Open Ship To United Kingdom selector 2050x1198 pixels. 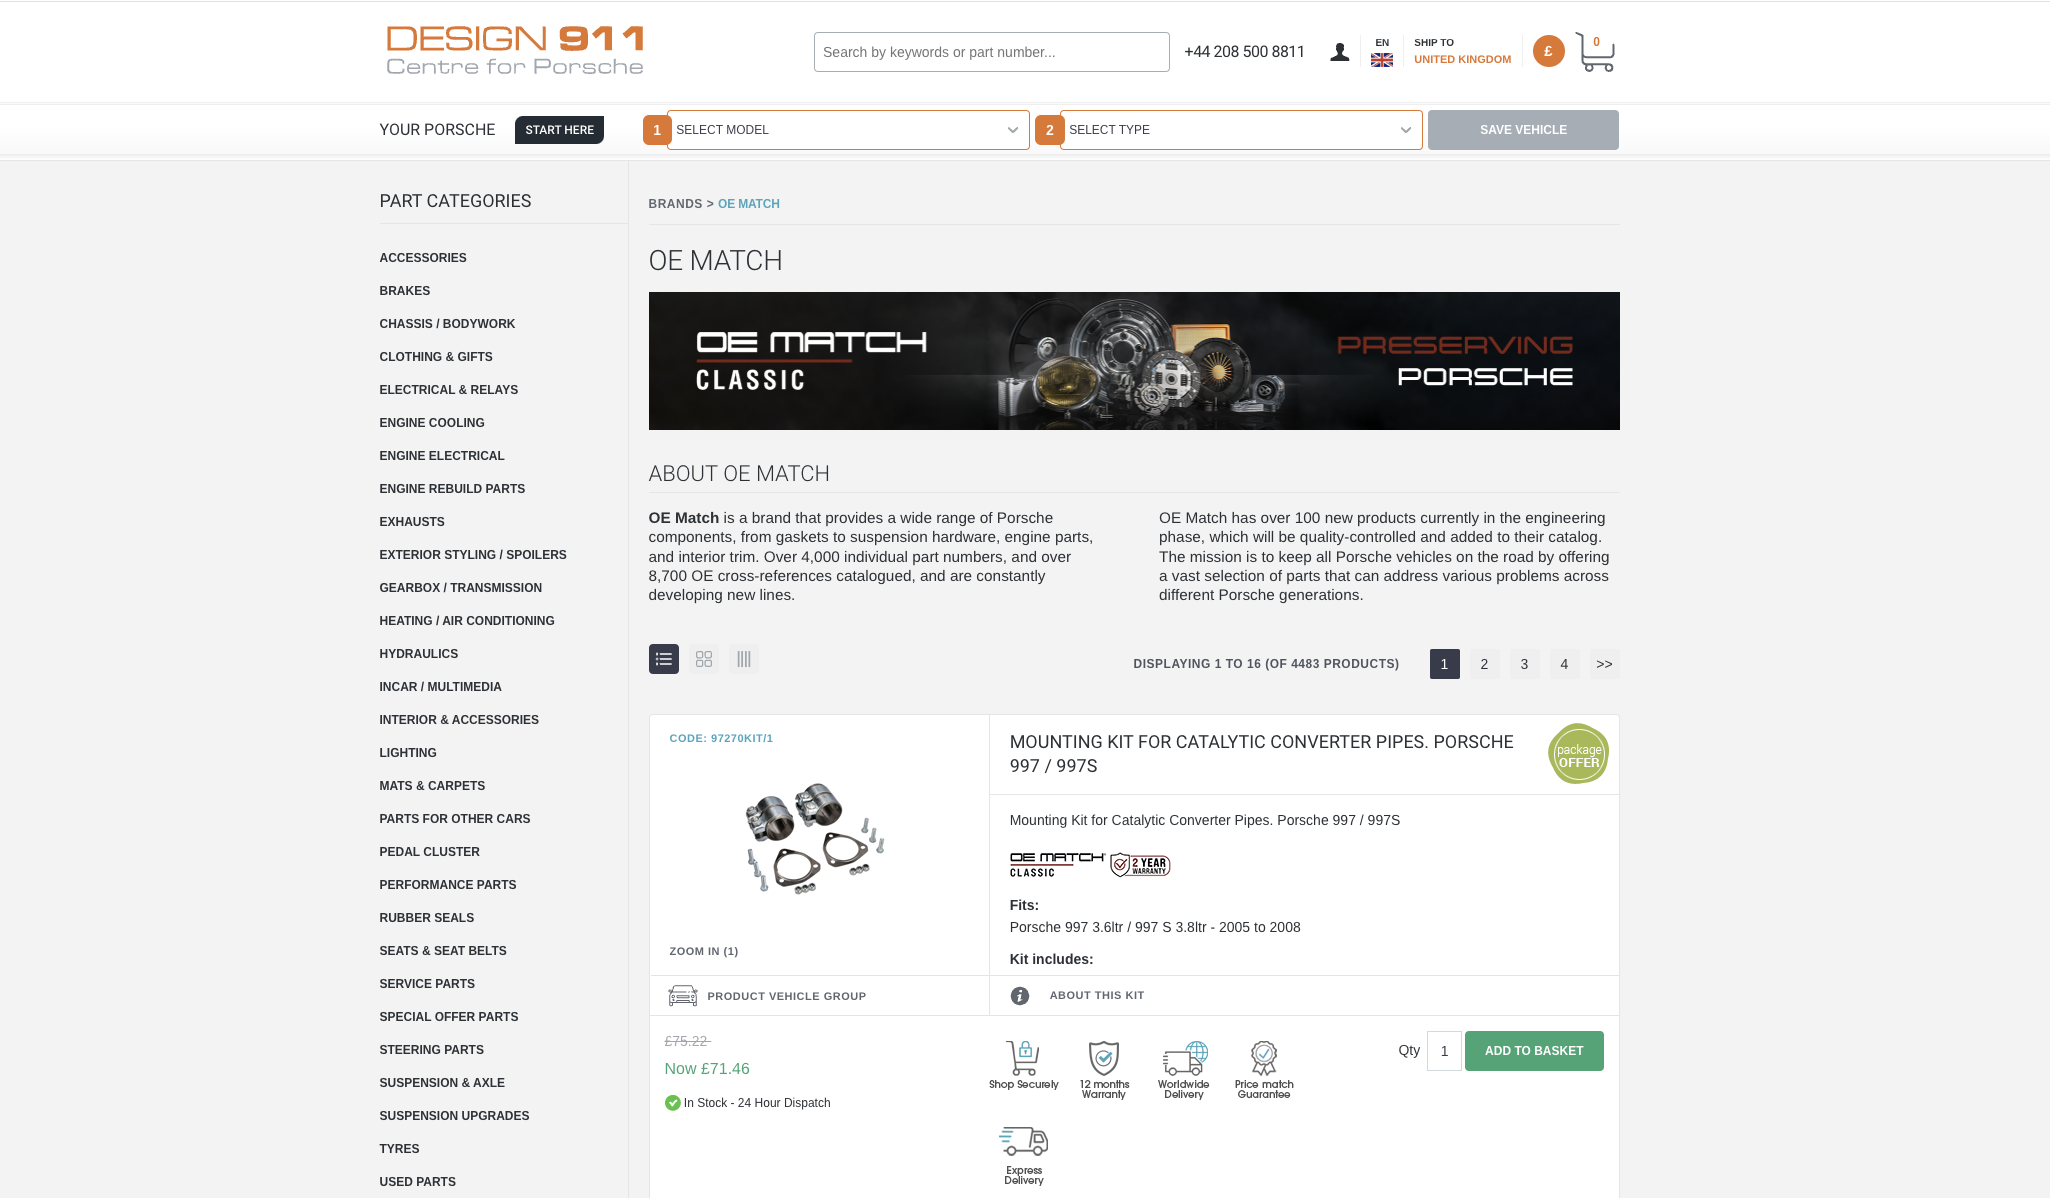pyautogui.click(x=1462, y=51)
